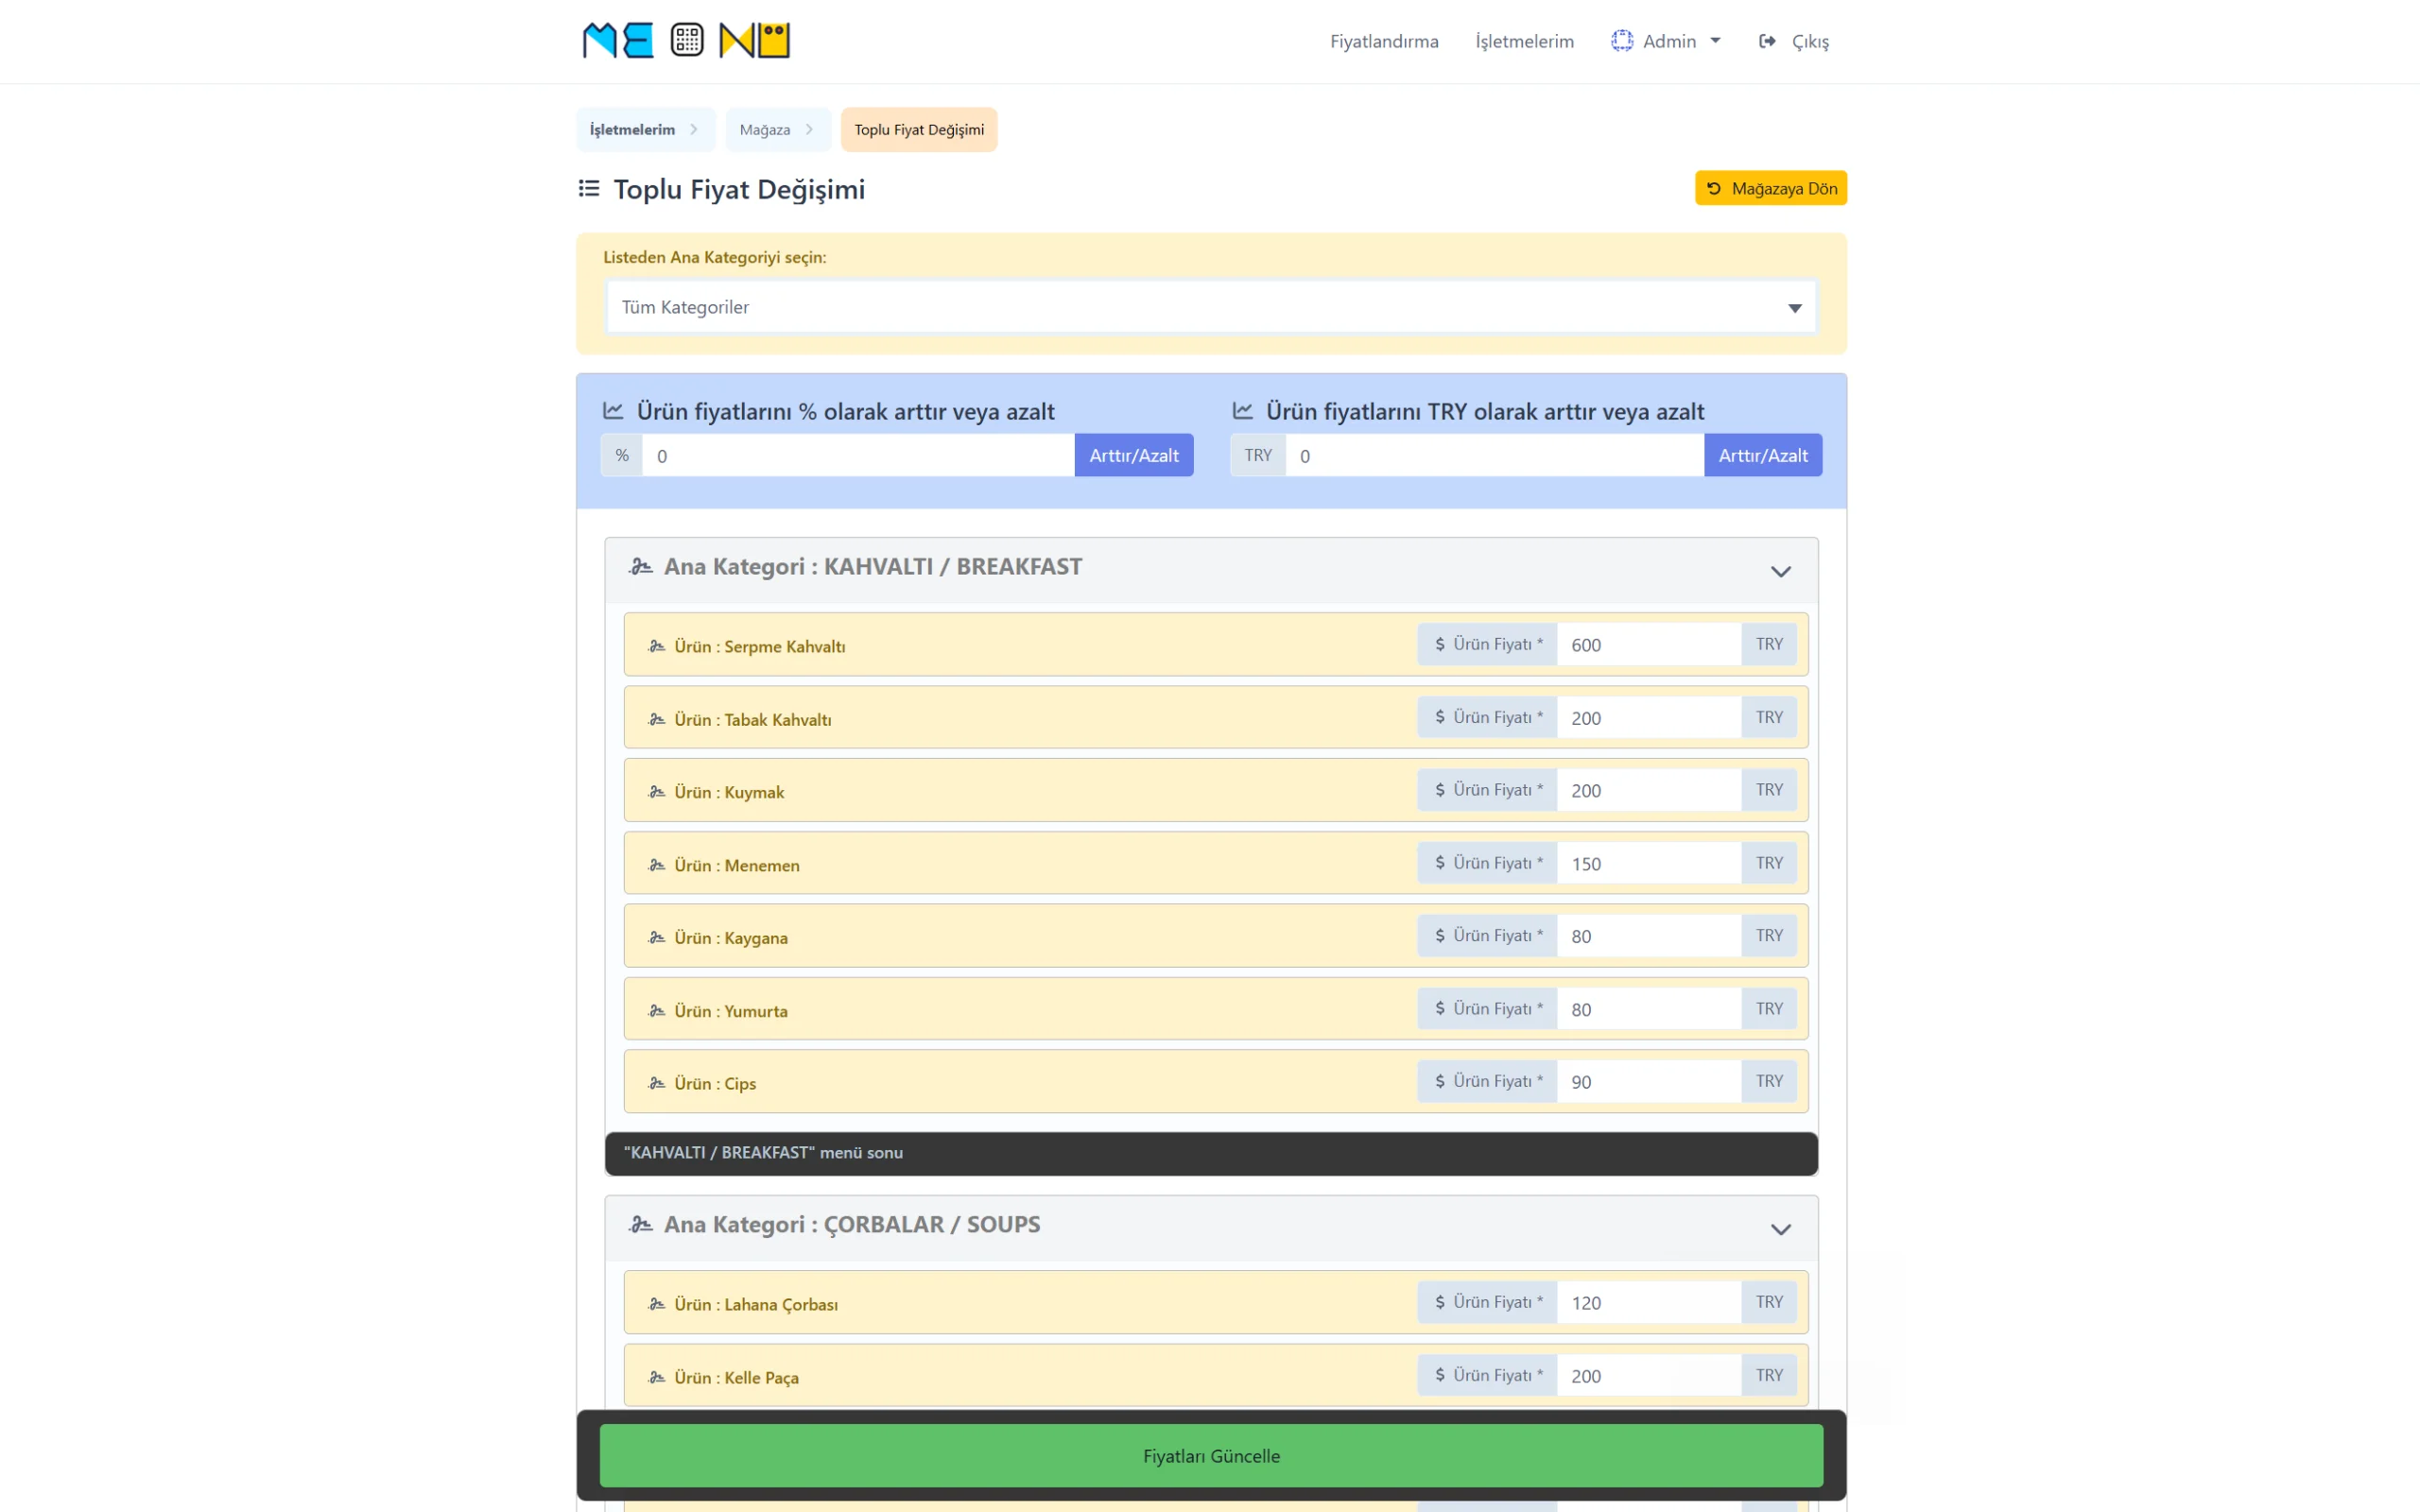Click list icon beside Toplu Fiyat Değişimi heading
This screenshot has height=1512, width=2420.
coord(589,188)
